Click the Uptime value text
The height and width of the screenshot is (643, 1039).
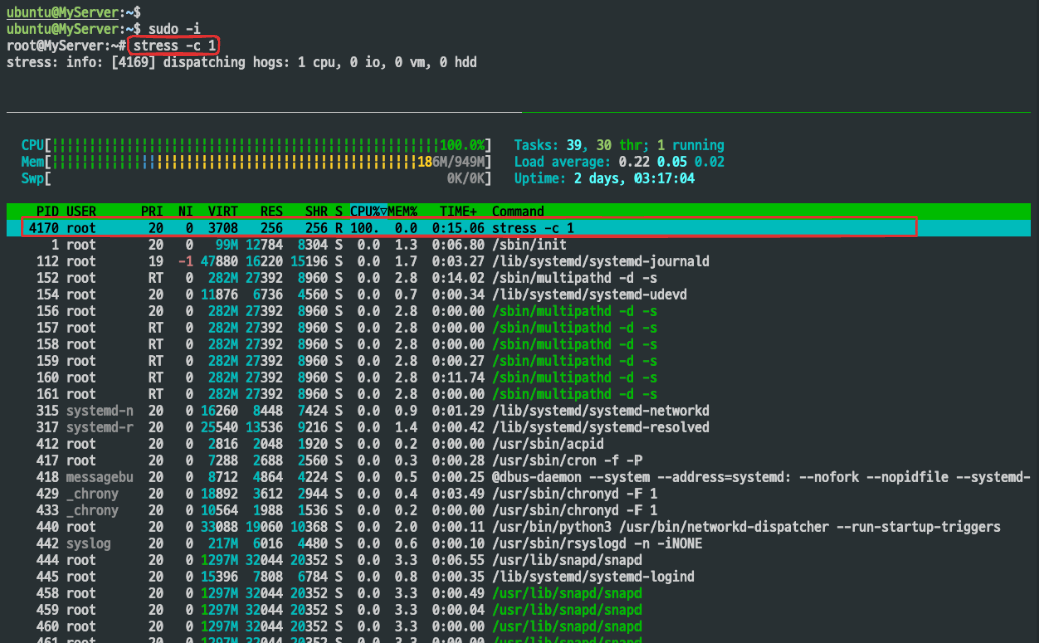point(634,178)
